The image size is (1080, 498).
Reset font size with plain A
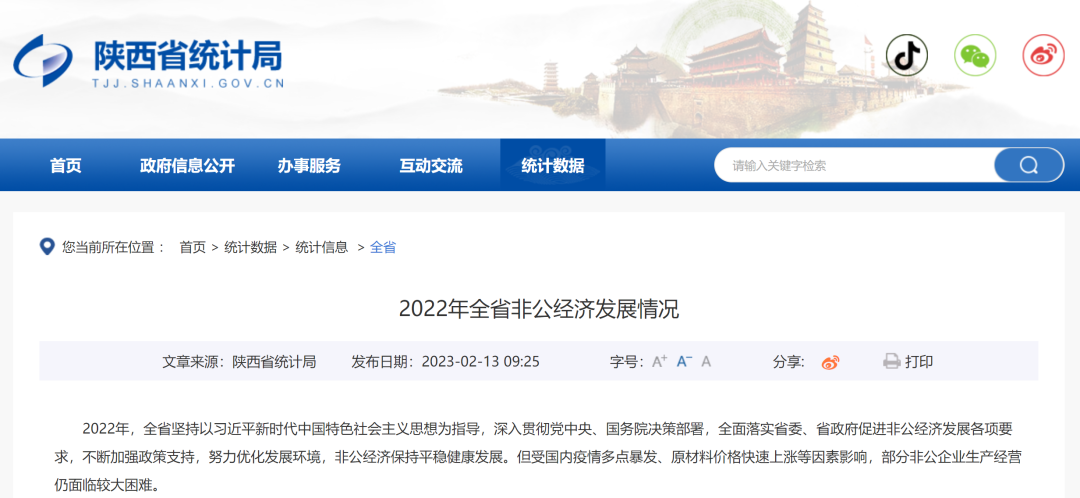coord(706,362)
